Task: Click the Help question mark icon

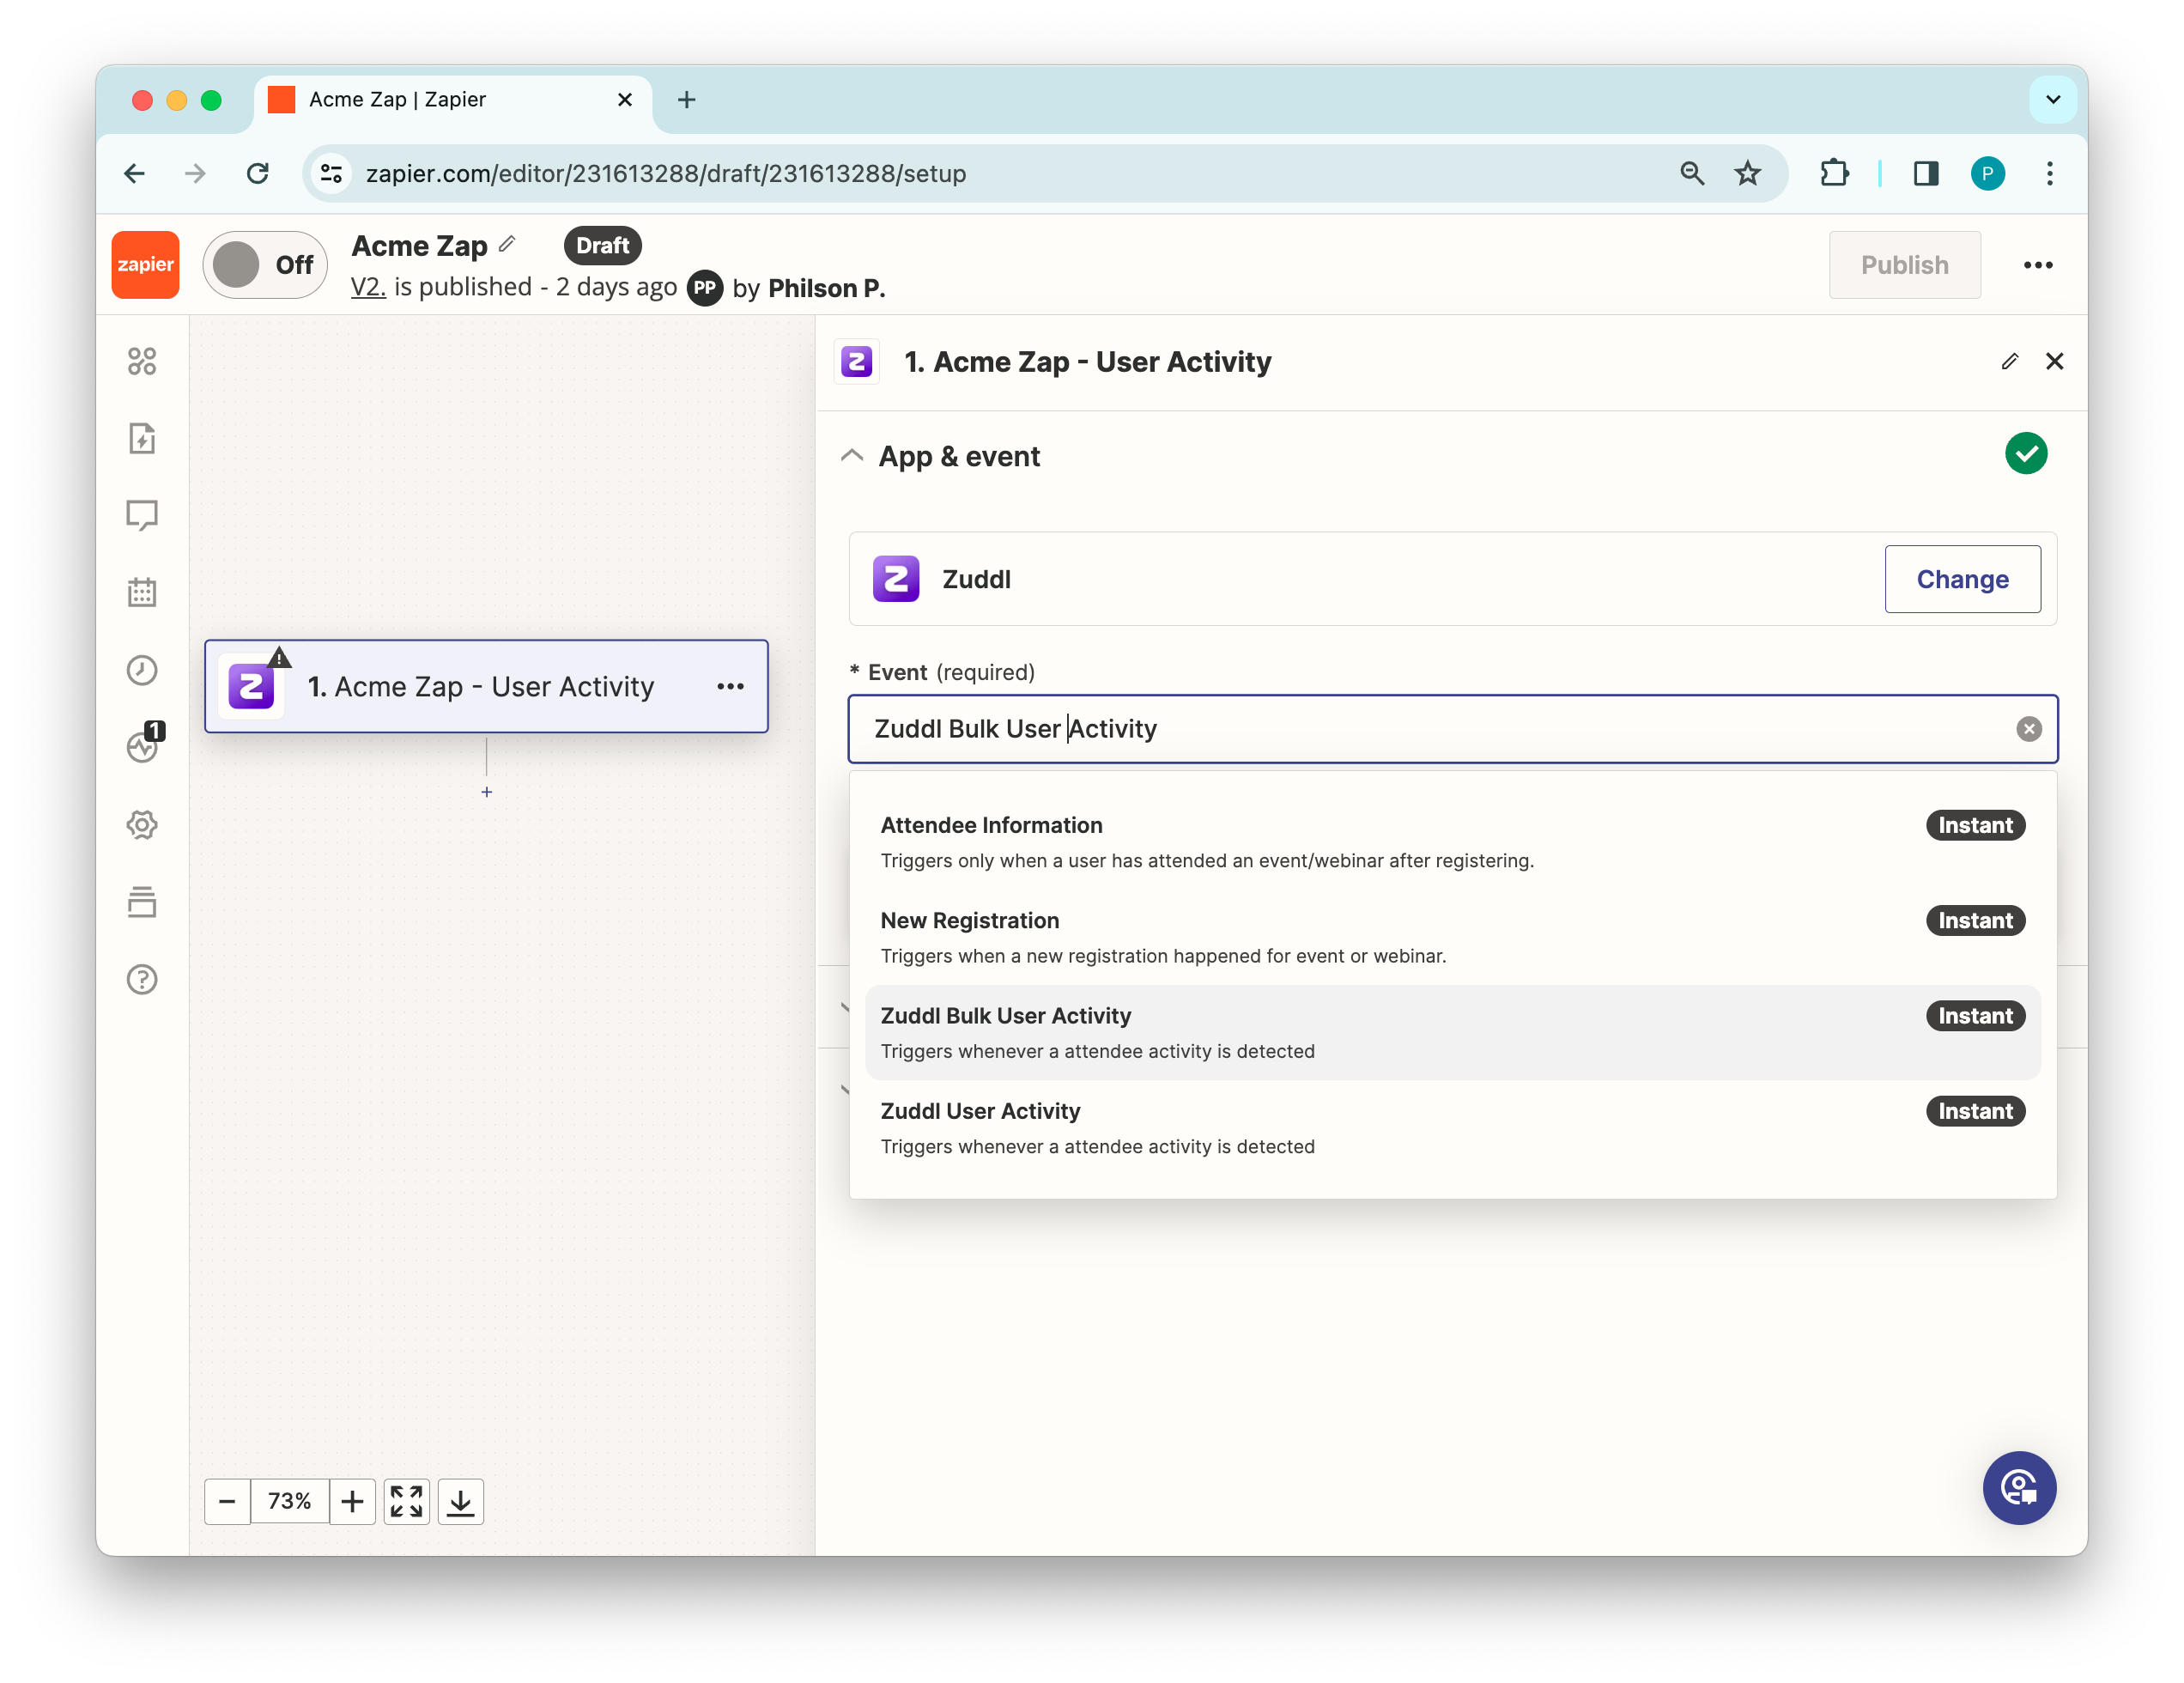Action: [x=142, y=979]
